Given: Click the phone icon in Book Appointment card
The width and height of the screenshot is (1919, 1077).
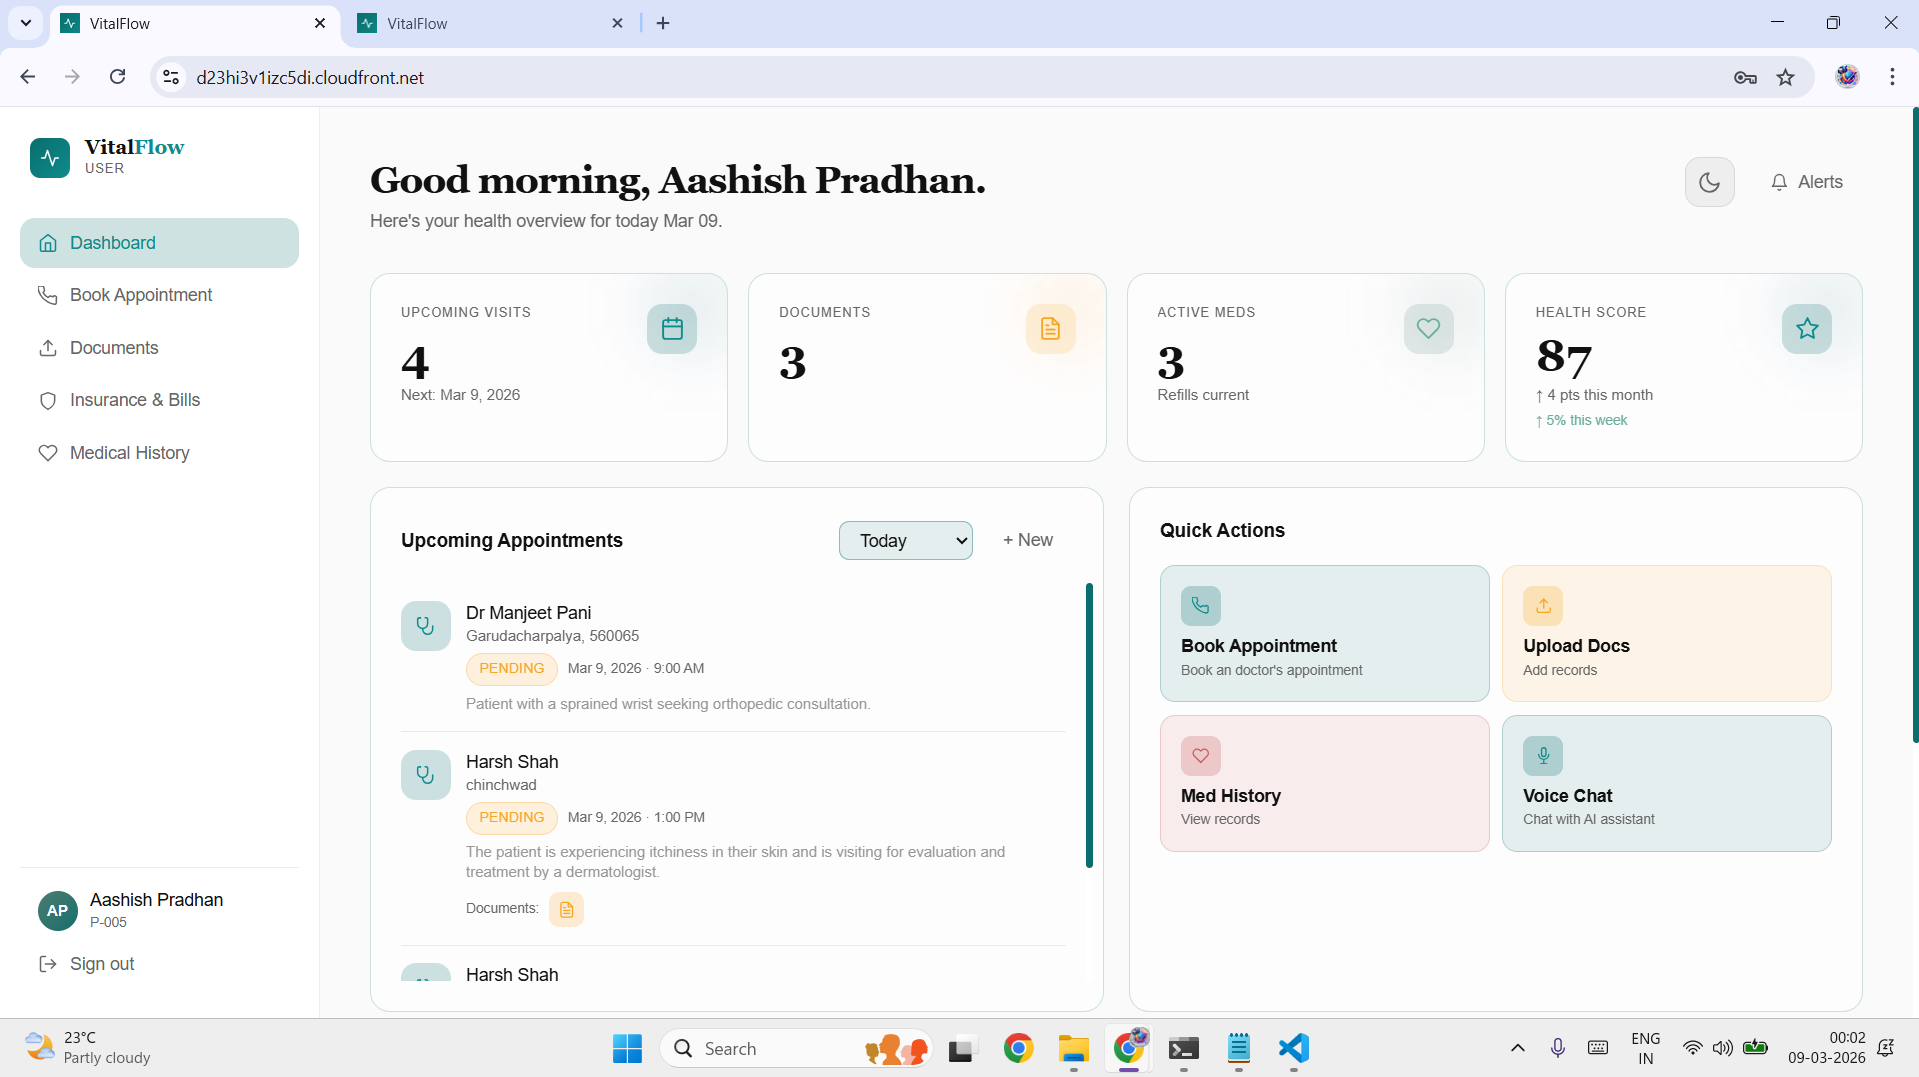Looking at the screenshot, I should [x=1200, y=606].
